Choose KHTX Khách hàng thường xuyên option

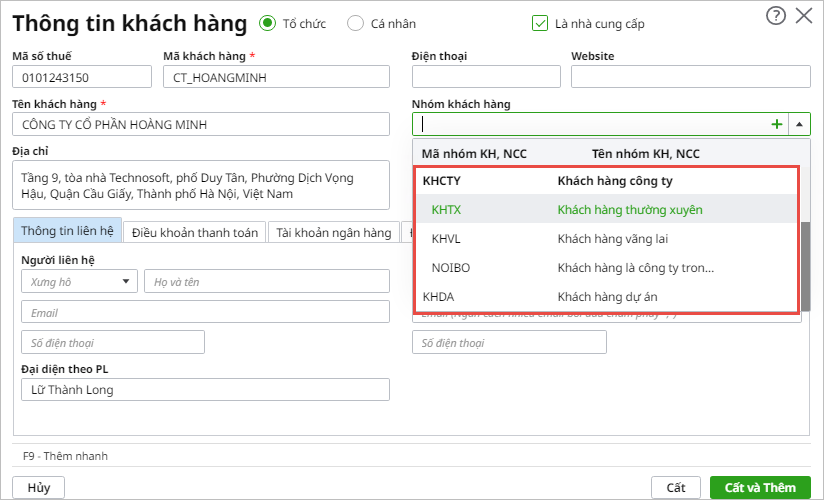[x=606, y=210]
